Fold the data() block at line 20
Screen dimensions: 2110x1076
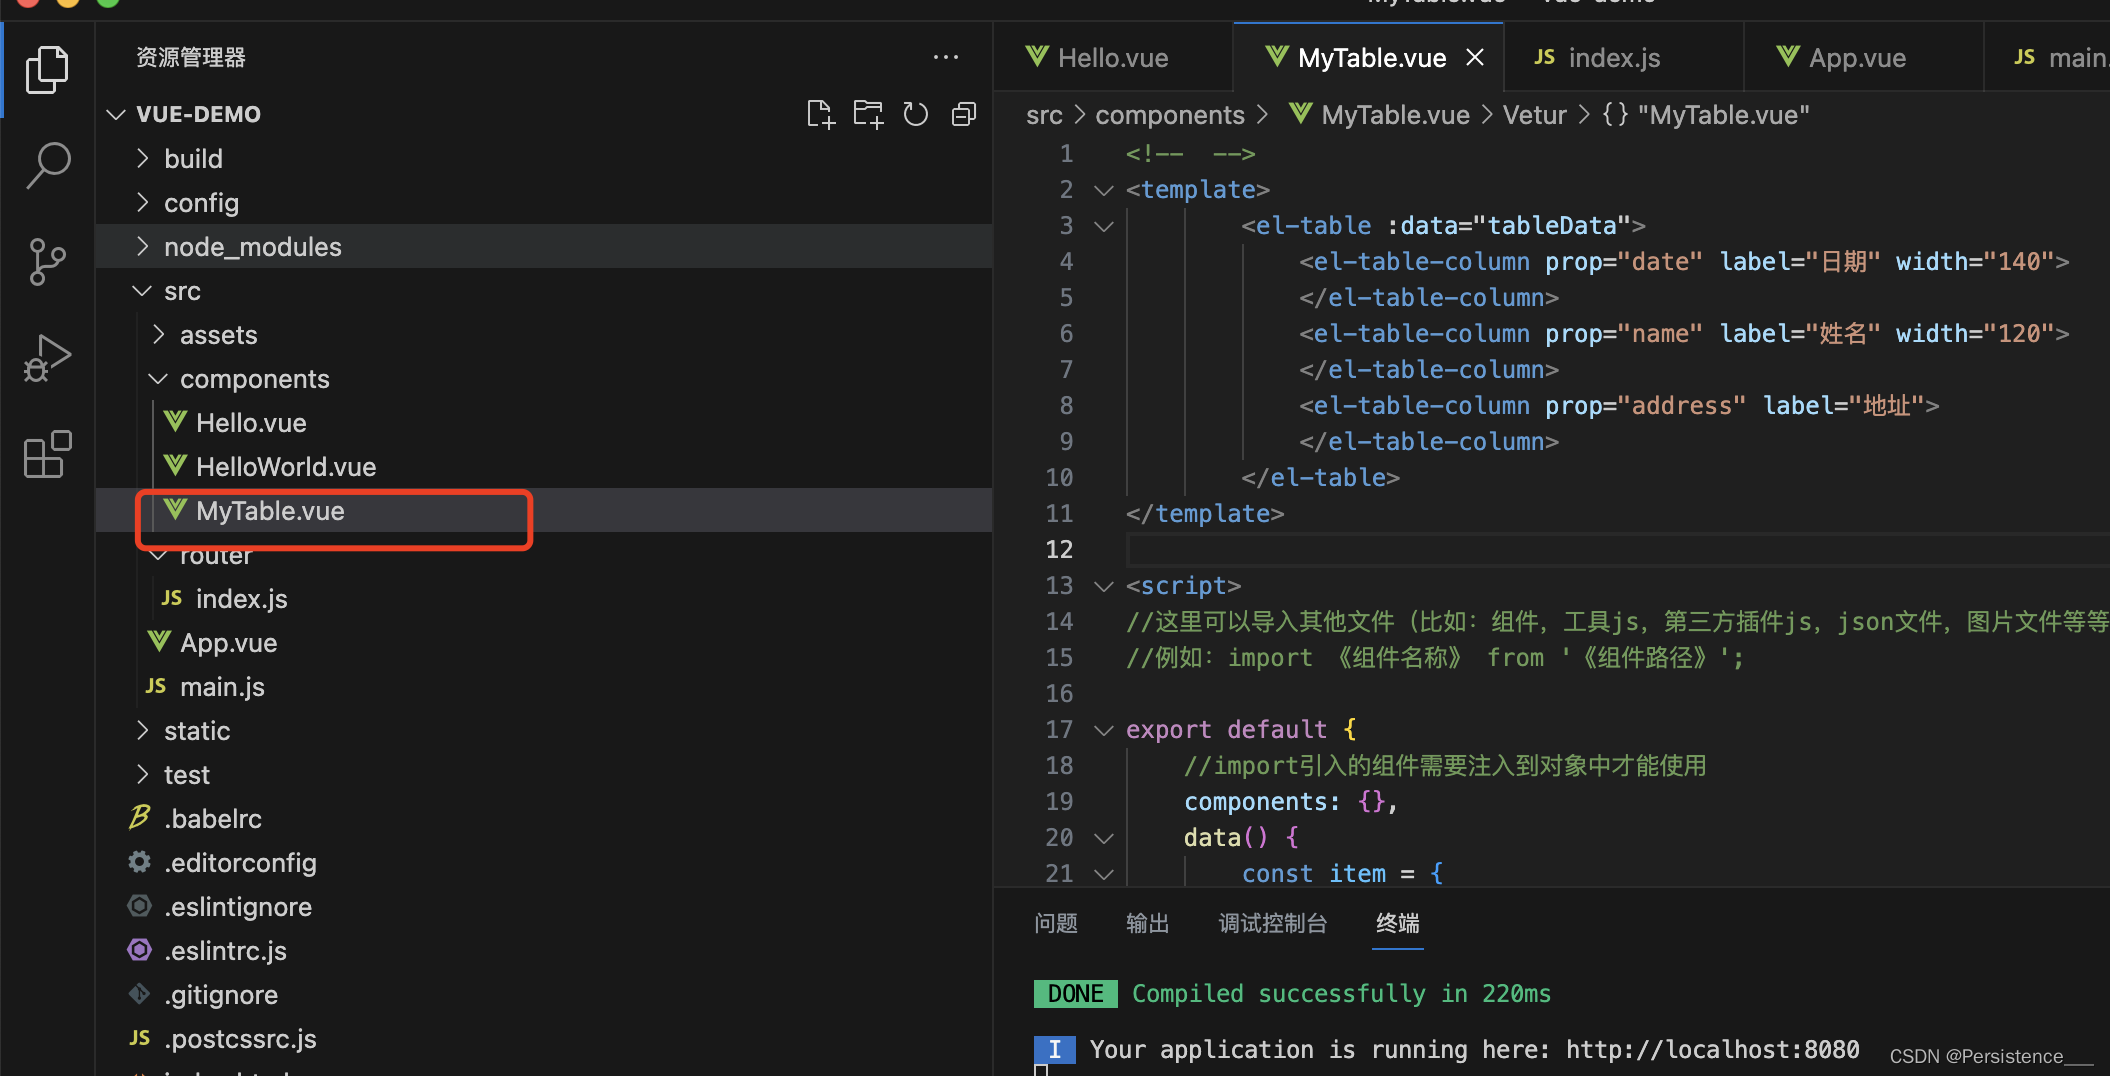(1103, 838)
